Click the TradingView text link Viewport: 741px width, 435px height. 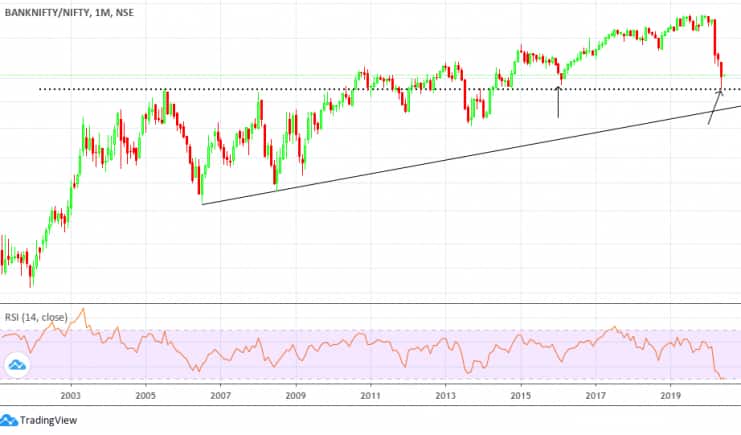(48, 421)
